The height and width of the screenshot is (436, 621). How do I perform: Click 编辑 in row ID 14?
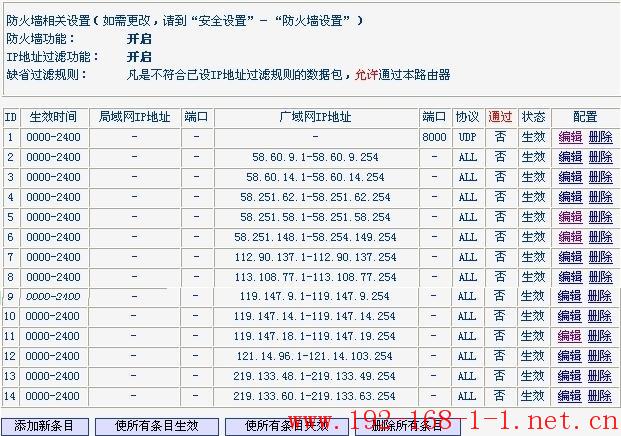point(570,396)
